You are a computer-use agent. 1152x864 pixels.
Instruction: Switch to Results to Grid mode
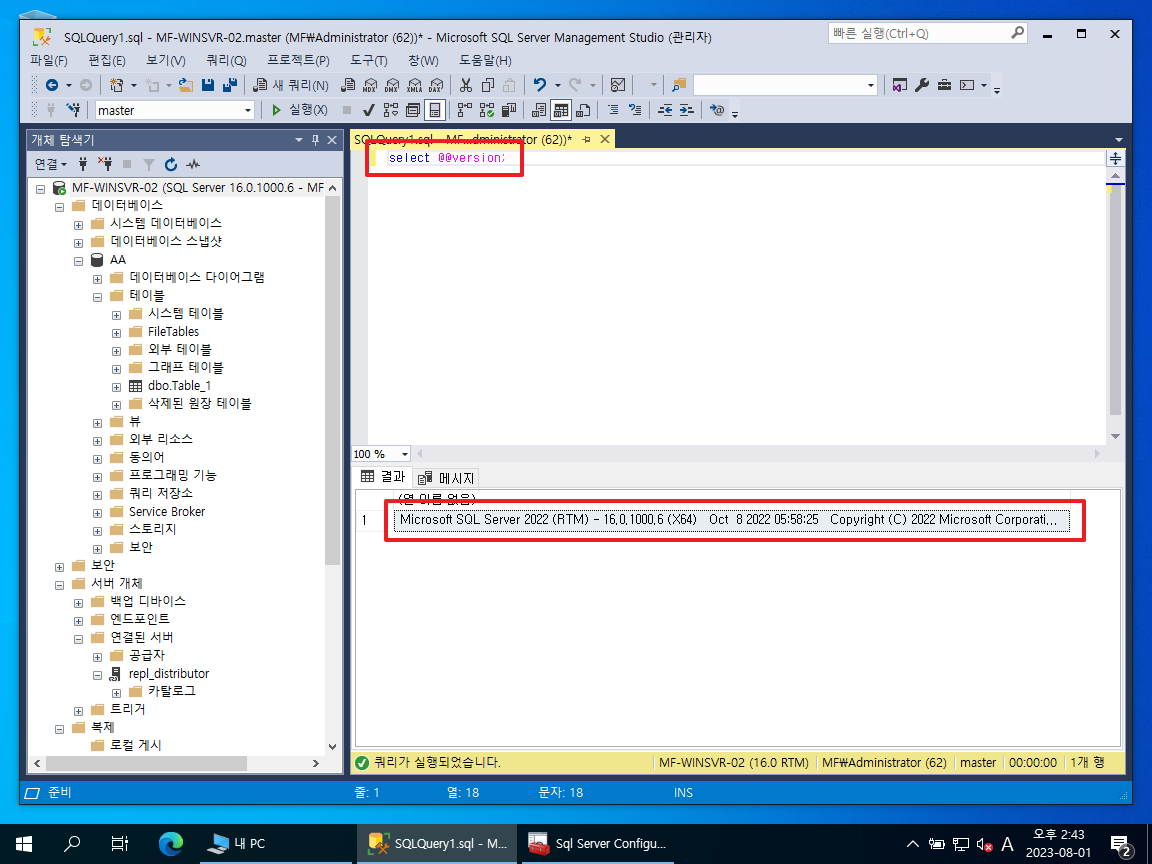click(561, 110)
